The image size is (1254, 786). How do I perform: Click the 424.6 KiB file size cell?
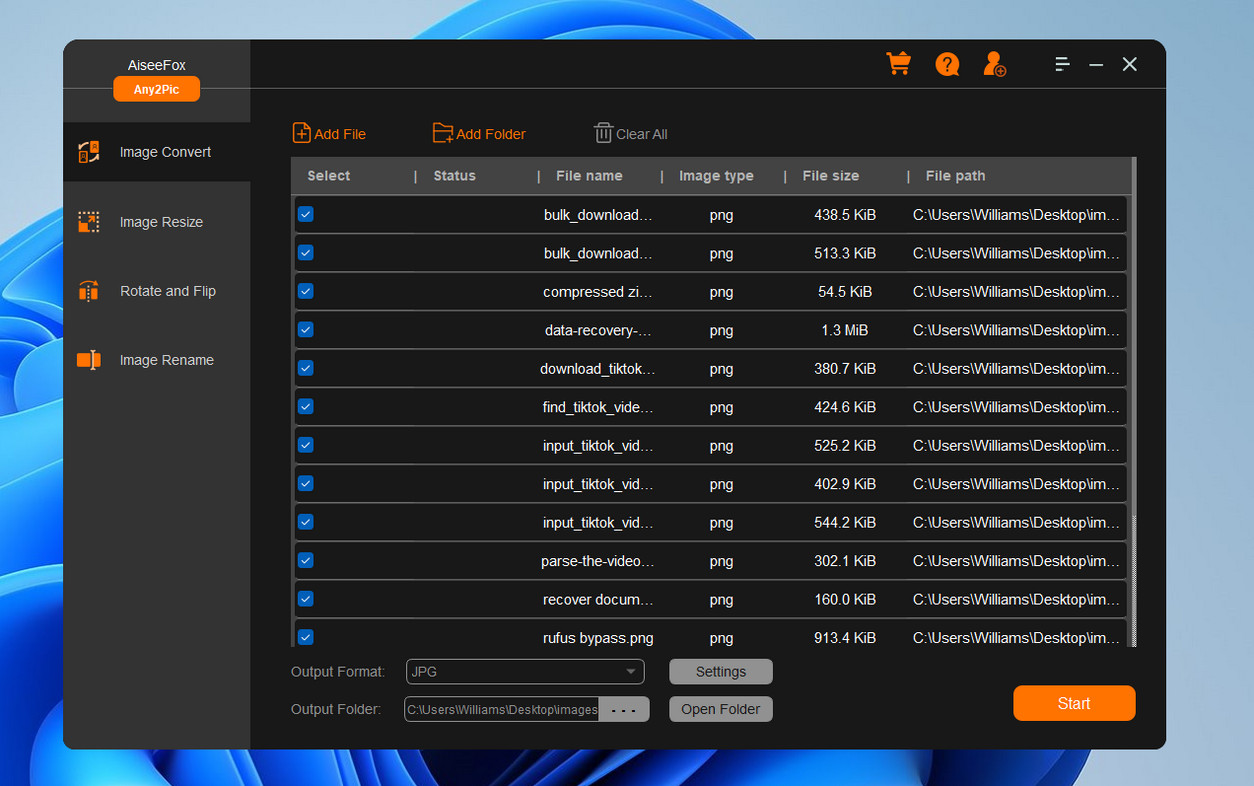(x=845, y=407)
